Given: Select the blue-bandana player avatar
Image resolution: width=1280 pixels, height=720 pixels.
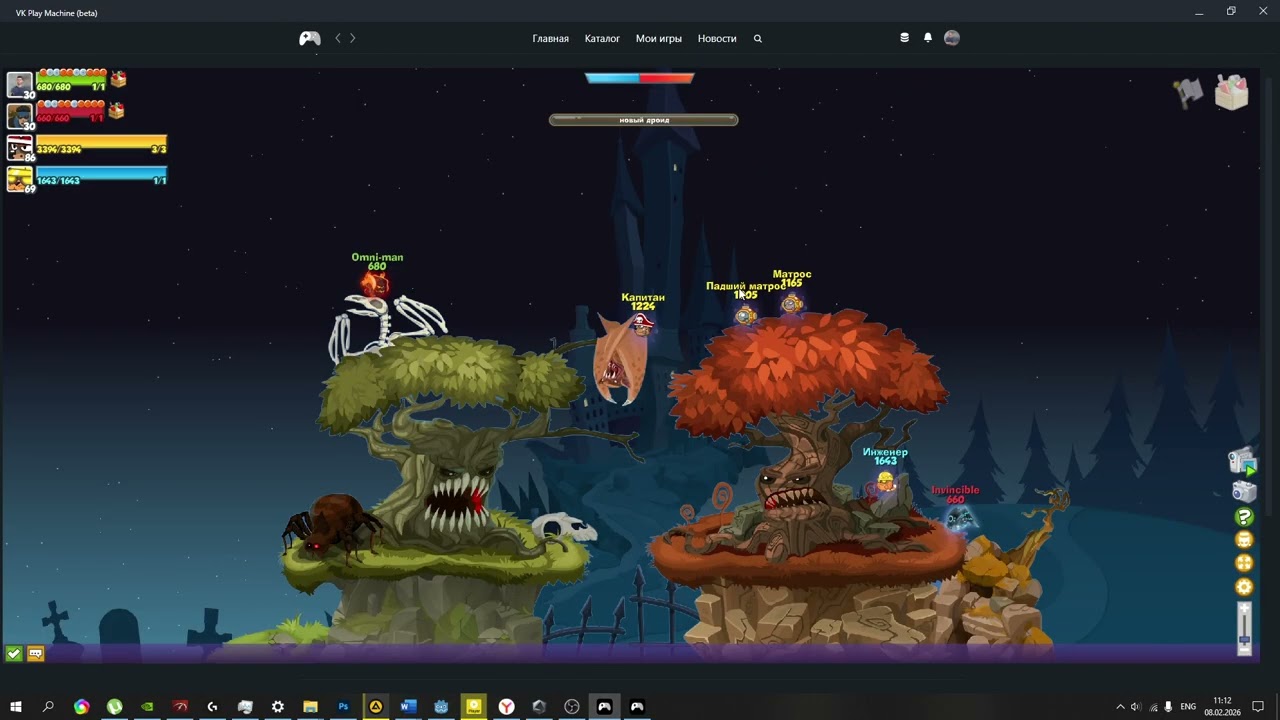Looking at the screenshot, I should coord(20,116).
